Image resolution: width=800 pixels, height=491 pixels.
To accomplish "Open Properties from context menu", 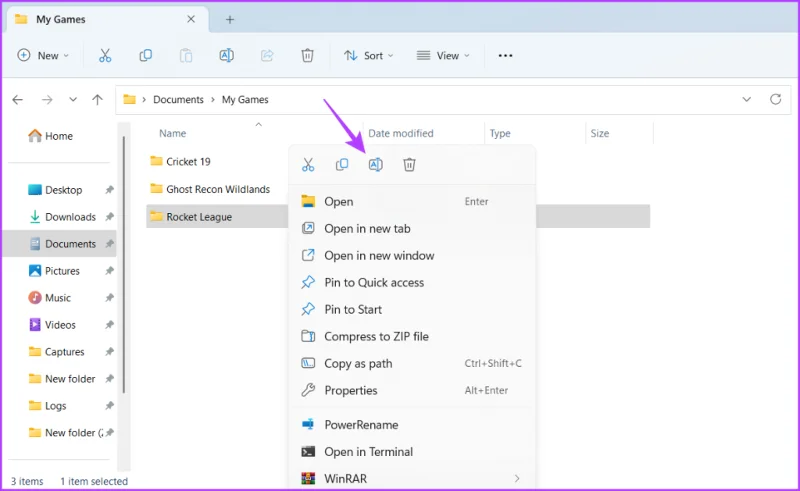I will pyautogui.click(x=412, y=391).
